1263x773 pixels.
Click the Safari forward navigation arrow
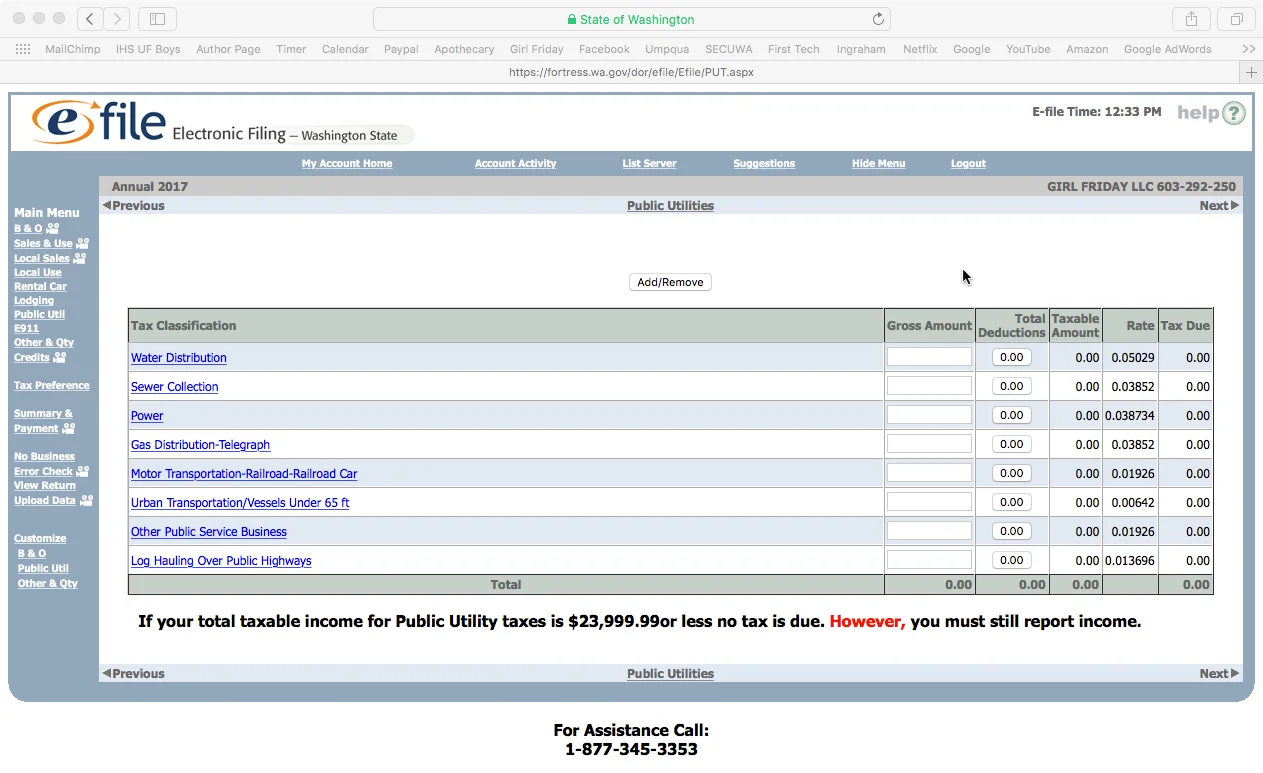point(117,19)
